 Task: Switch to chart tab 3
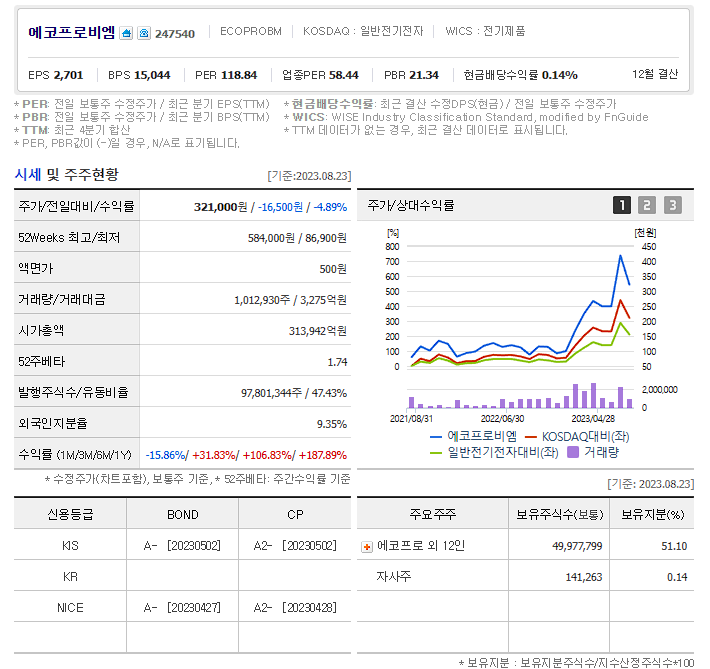tap(672, 205)
